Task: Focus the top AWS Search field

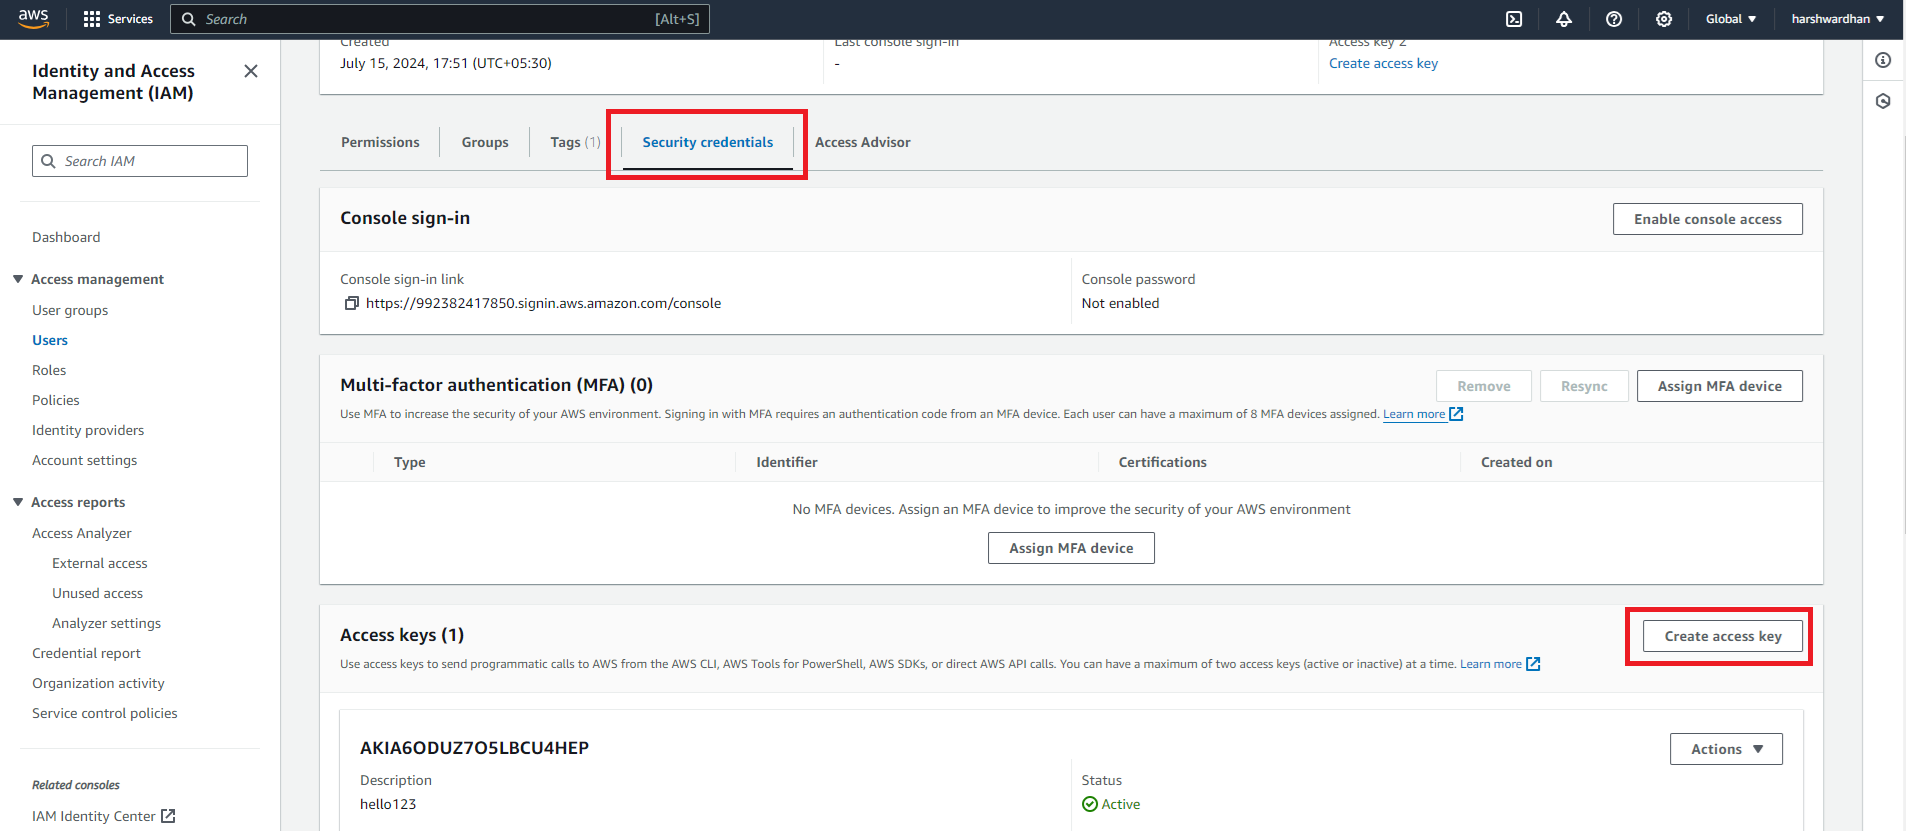Action: [440, 19]
